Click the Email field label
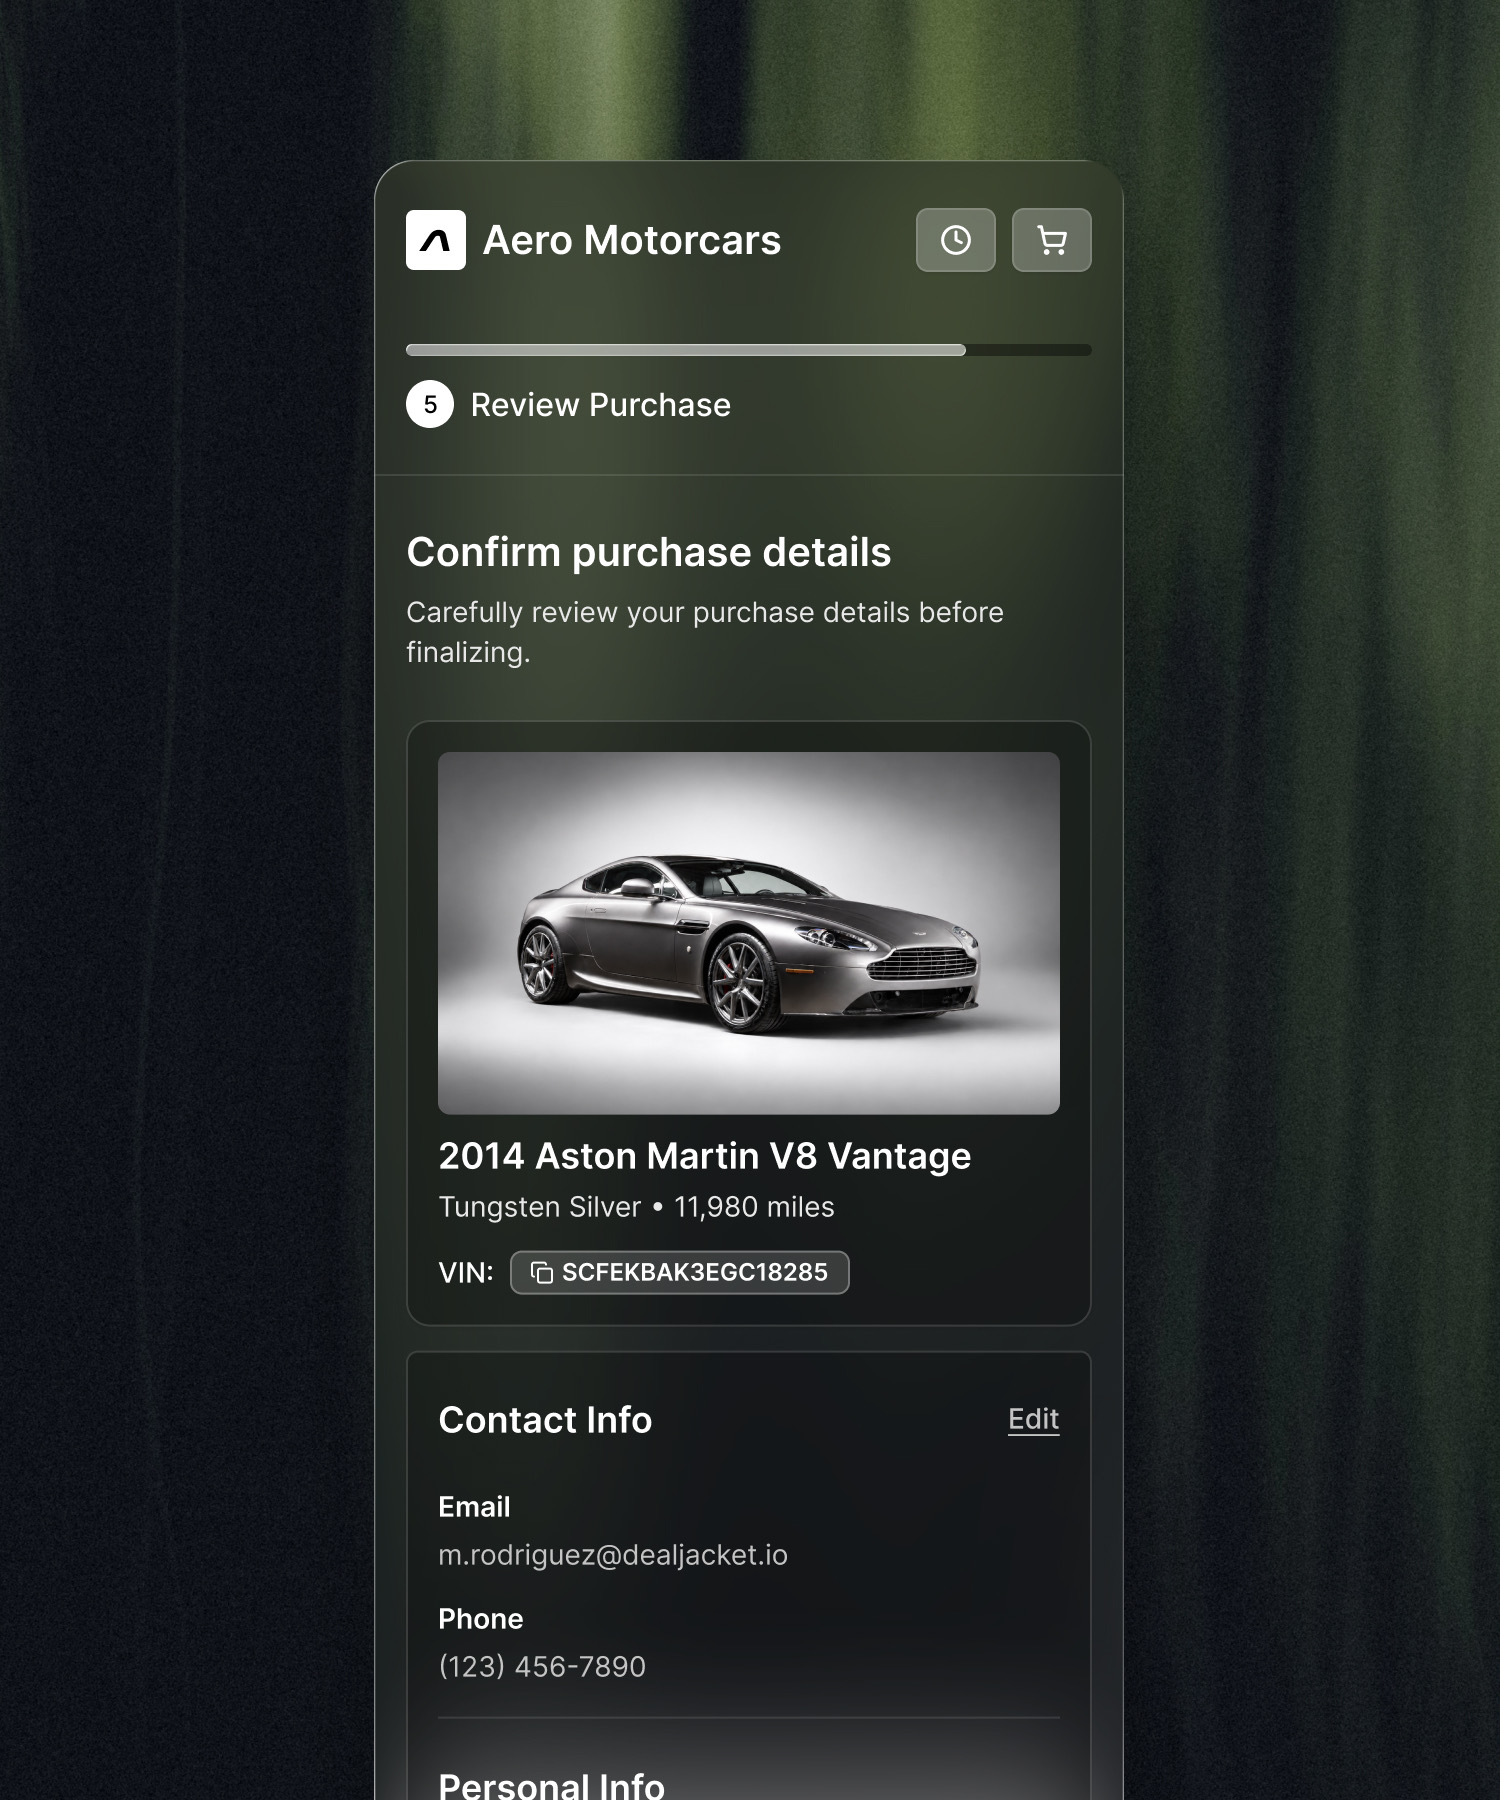This screenshot has height=1800, width=1500. coord(474,1507)
